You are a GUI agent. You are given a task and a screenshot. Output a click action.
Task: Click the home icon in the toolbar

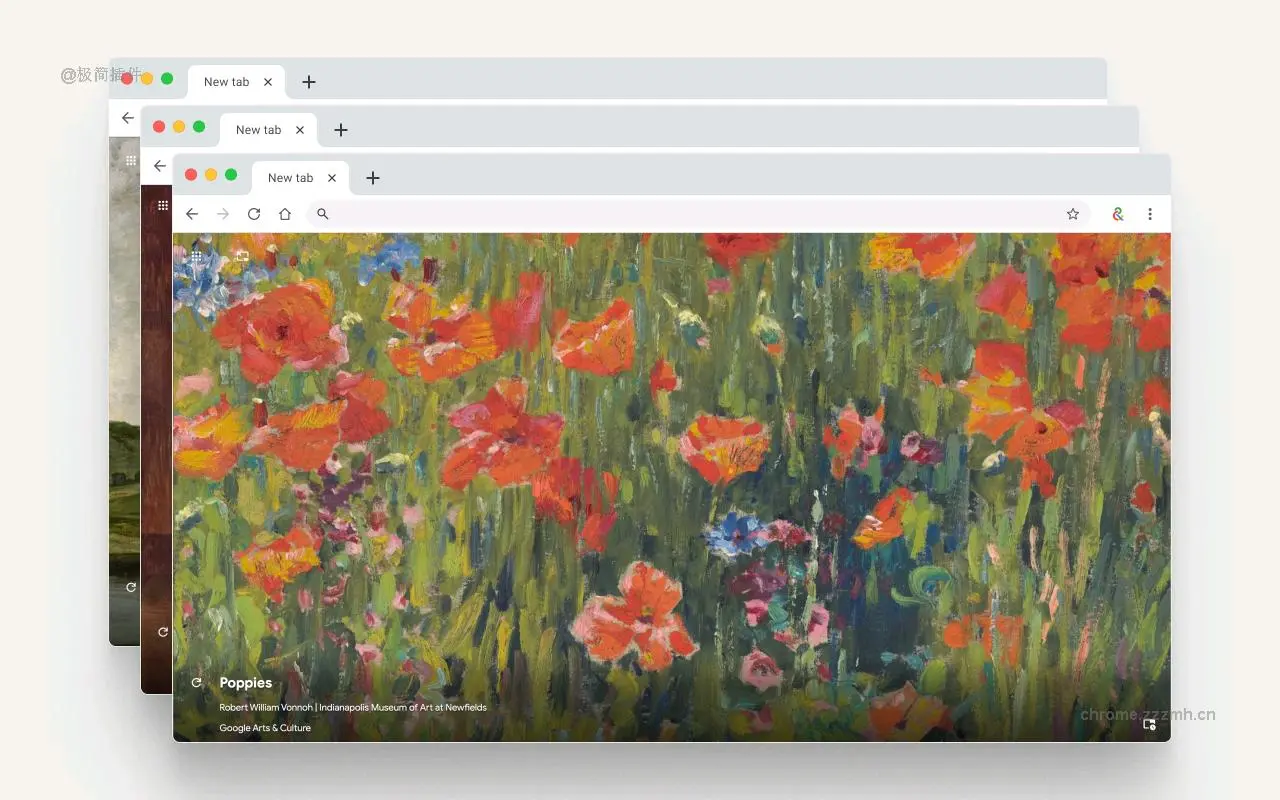pyautogui.click(x=285, y=213)
